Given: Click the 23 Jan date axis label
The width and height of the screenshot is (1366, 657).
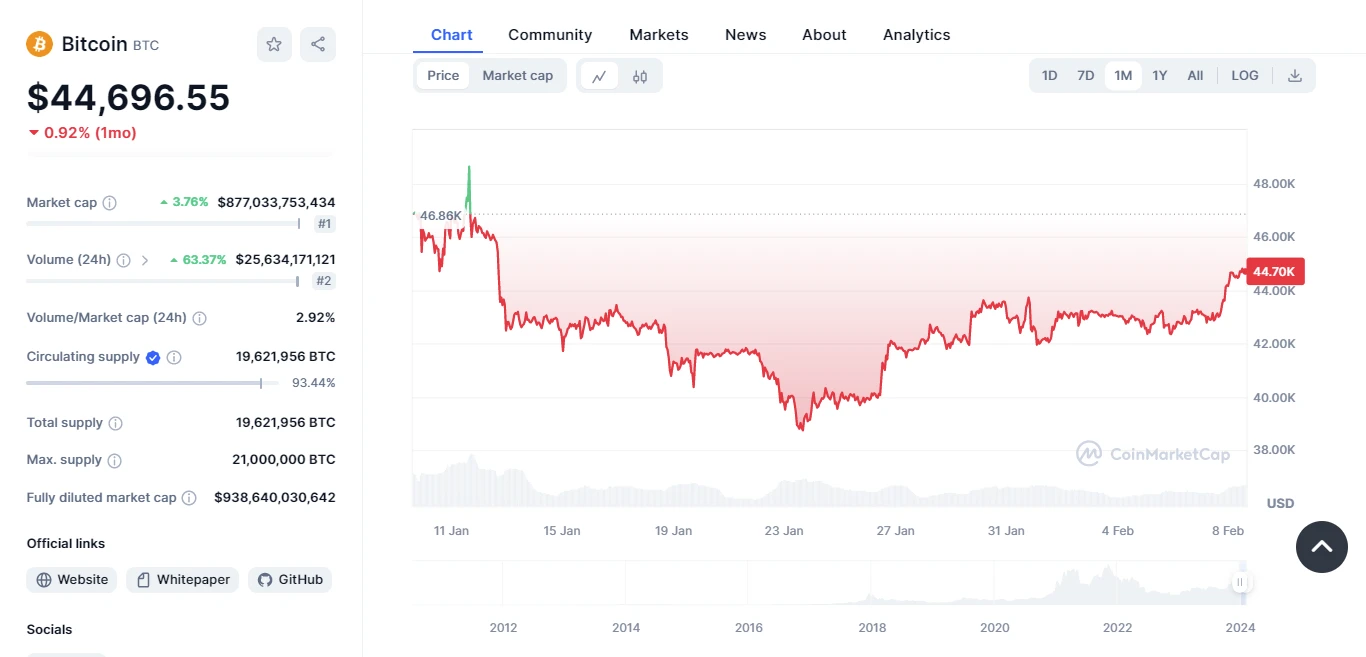Looking at the screenshot, I should (x=784, y=531).
